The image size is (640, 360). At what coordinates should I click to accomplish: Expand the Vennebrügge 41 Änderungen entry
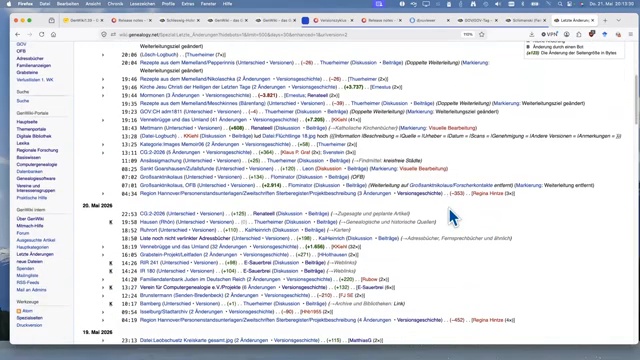103,120
